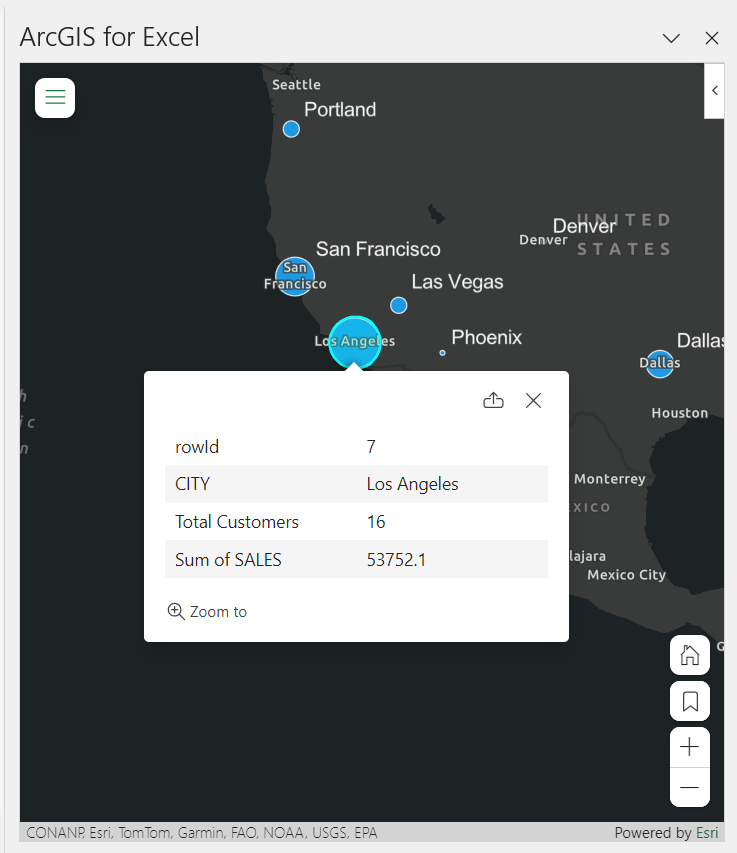Click the Total Customers field label
The image size is (737, 853).
click(x=237, y=522)
